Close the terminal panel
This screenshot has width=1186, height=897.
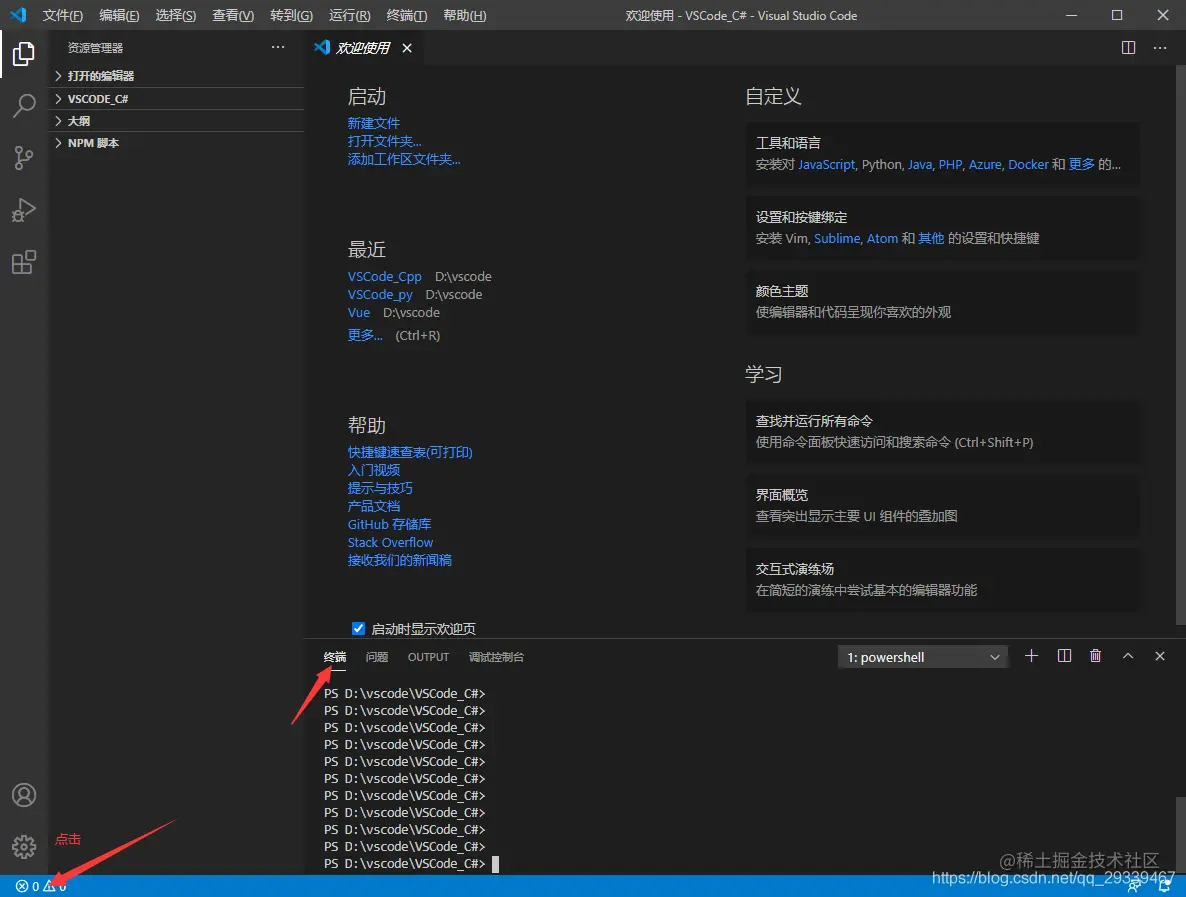pos(1160,656)
